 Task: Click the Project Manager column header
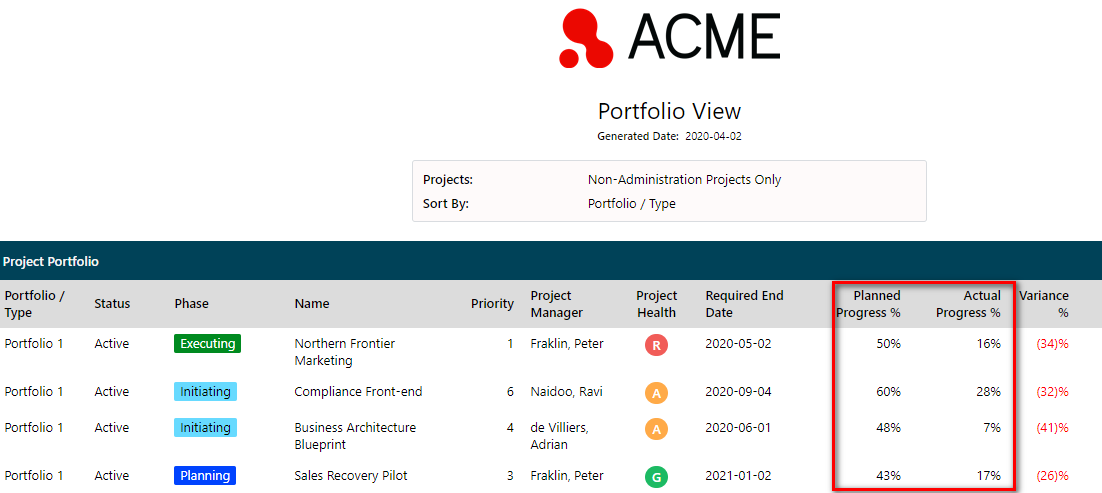(x=557, y=304)
